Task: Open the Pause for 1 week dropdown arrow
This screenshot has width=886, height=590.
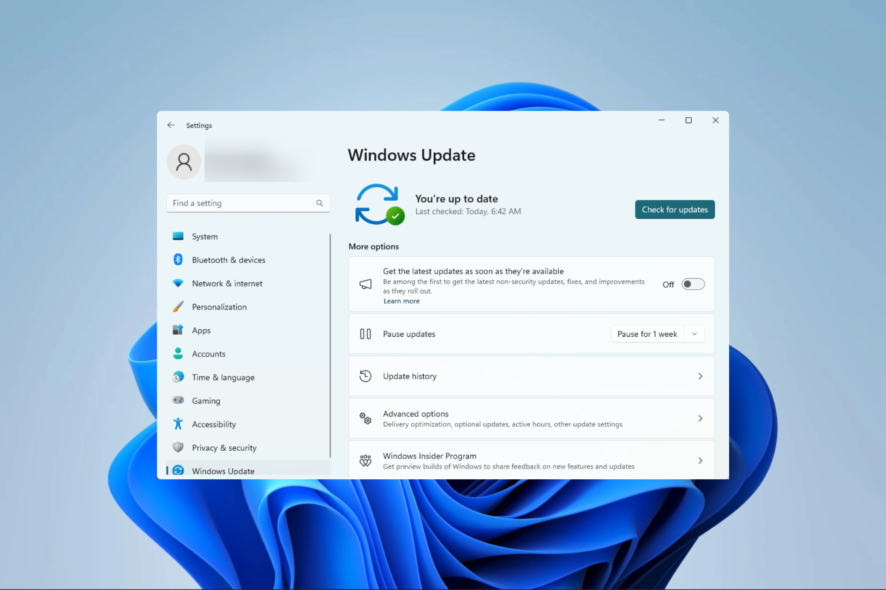Action: tap(694, 334)
